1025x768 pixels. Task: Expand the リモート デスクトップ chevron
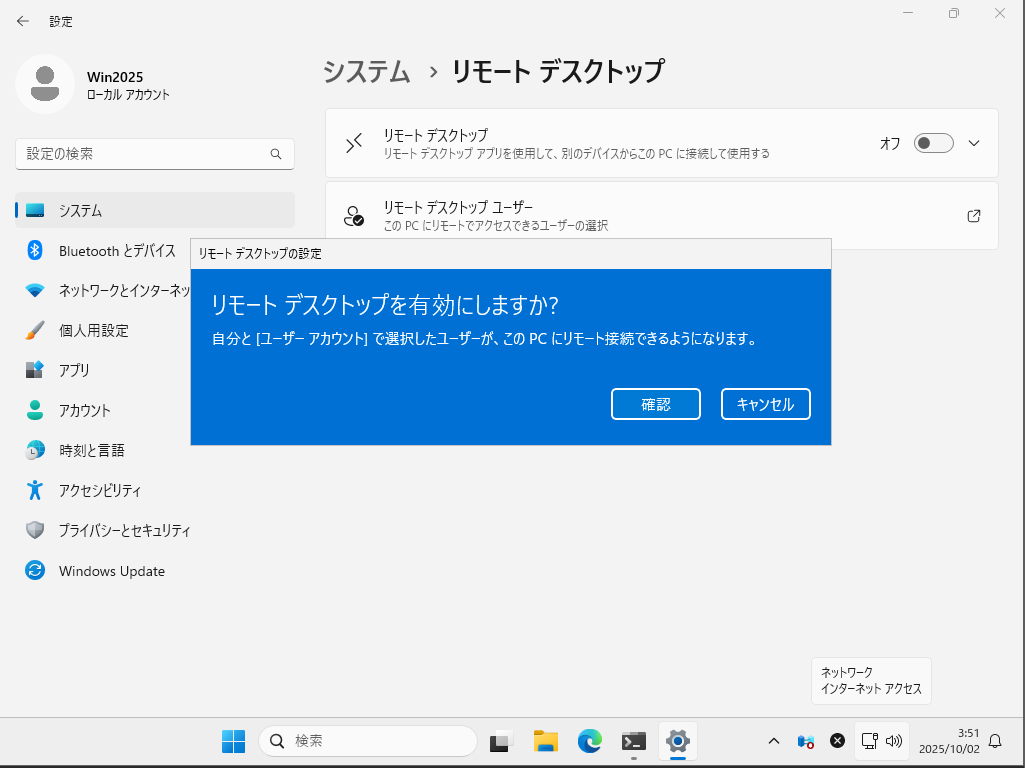click(x=974, y=143)
